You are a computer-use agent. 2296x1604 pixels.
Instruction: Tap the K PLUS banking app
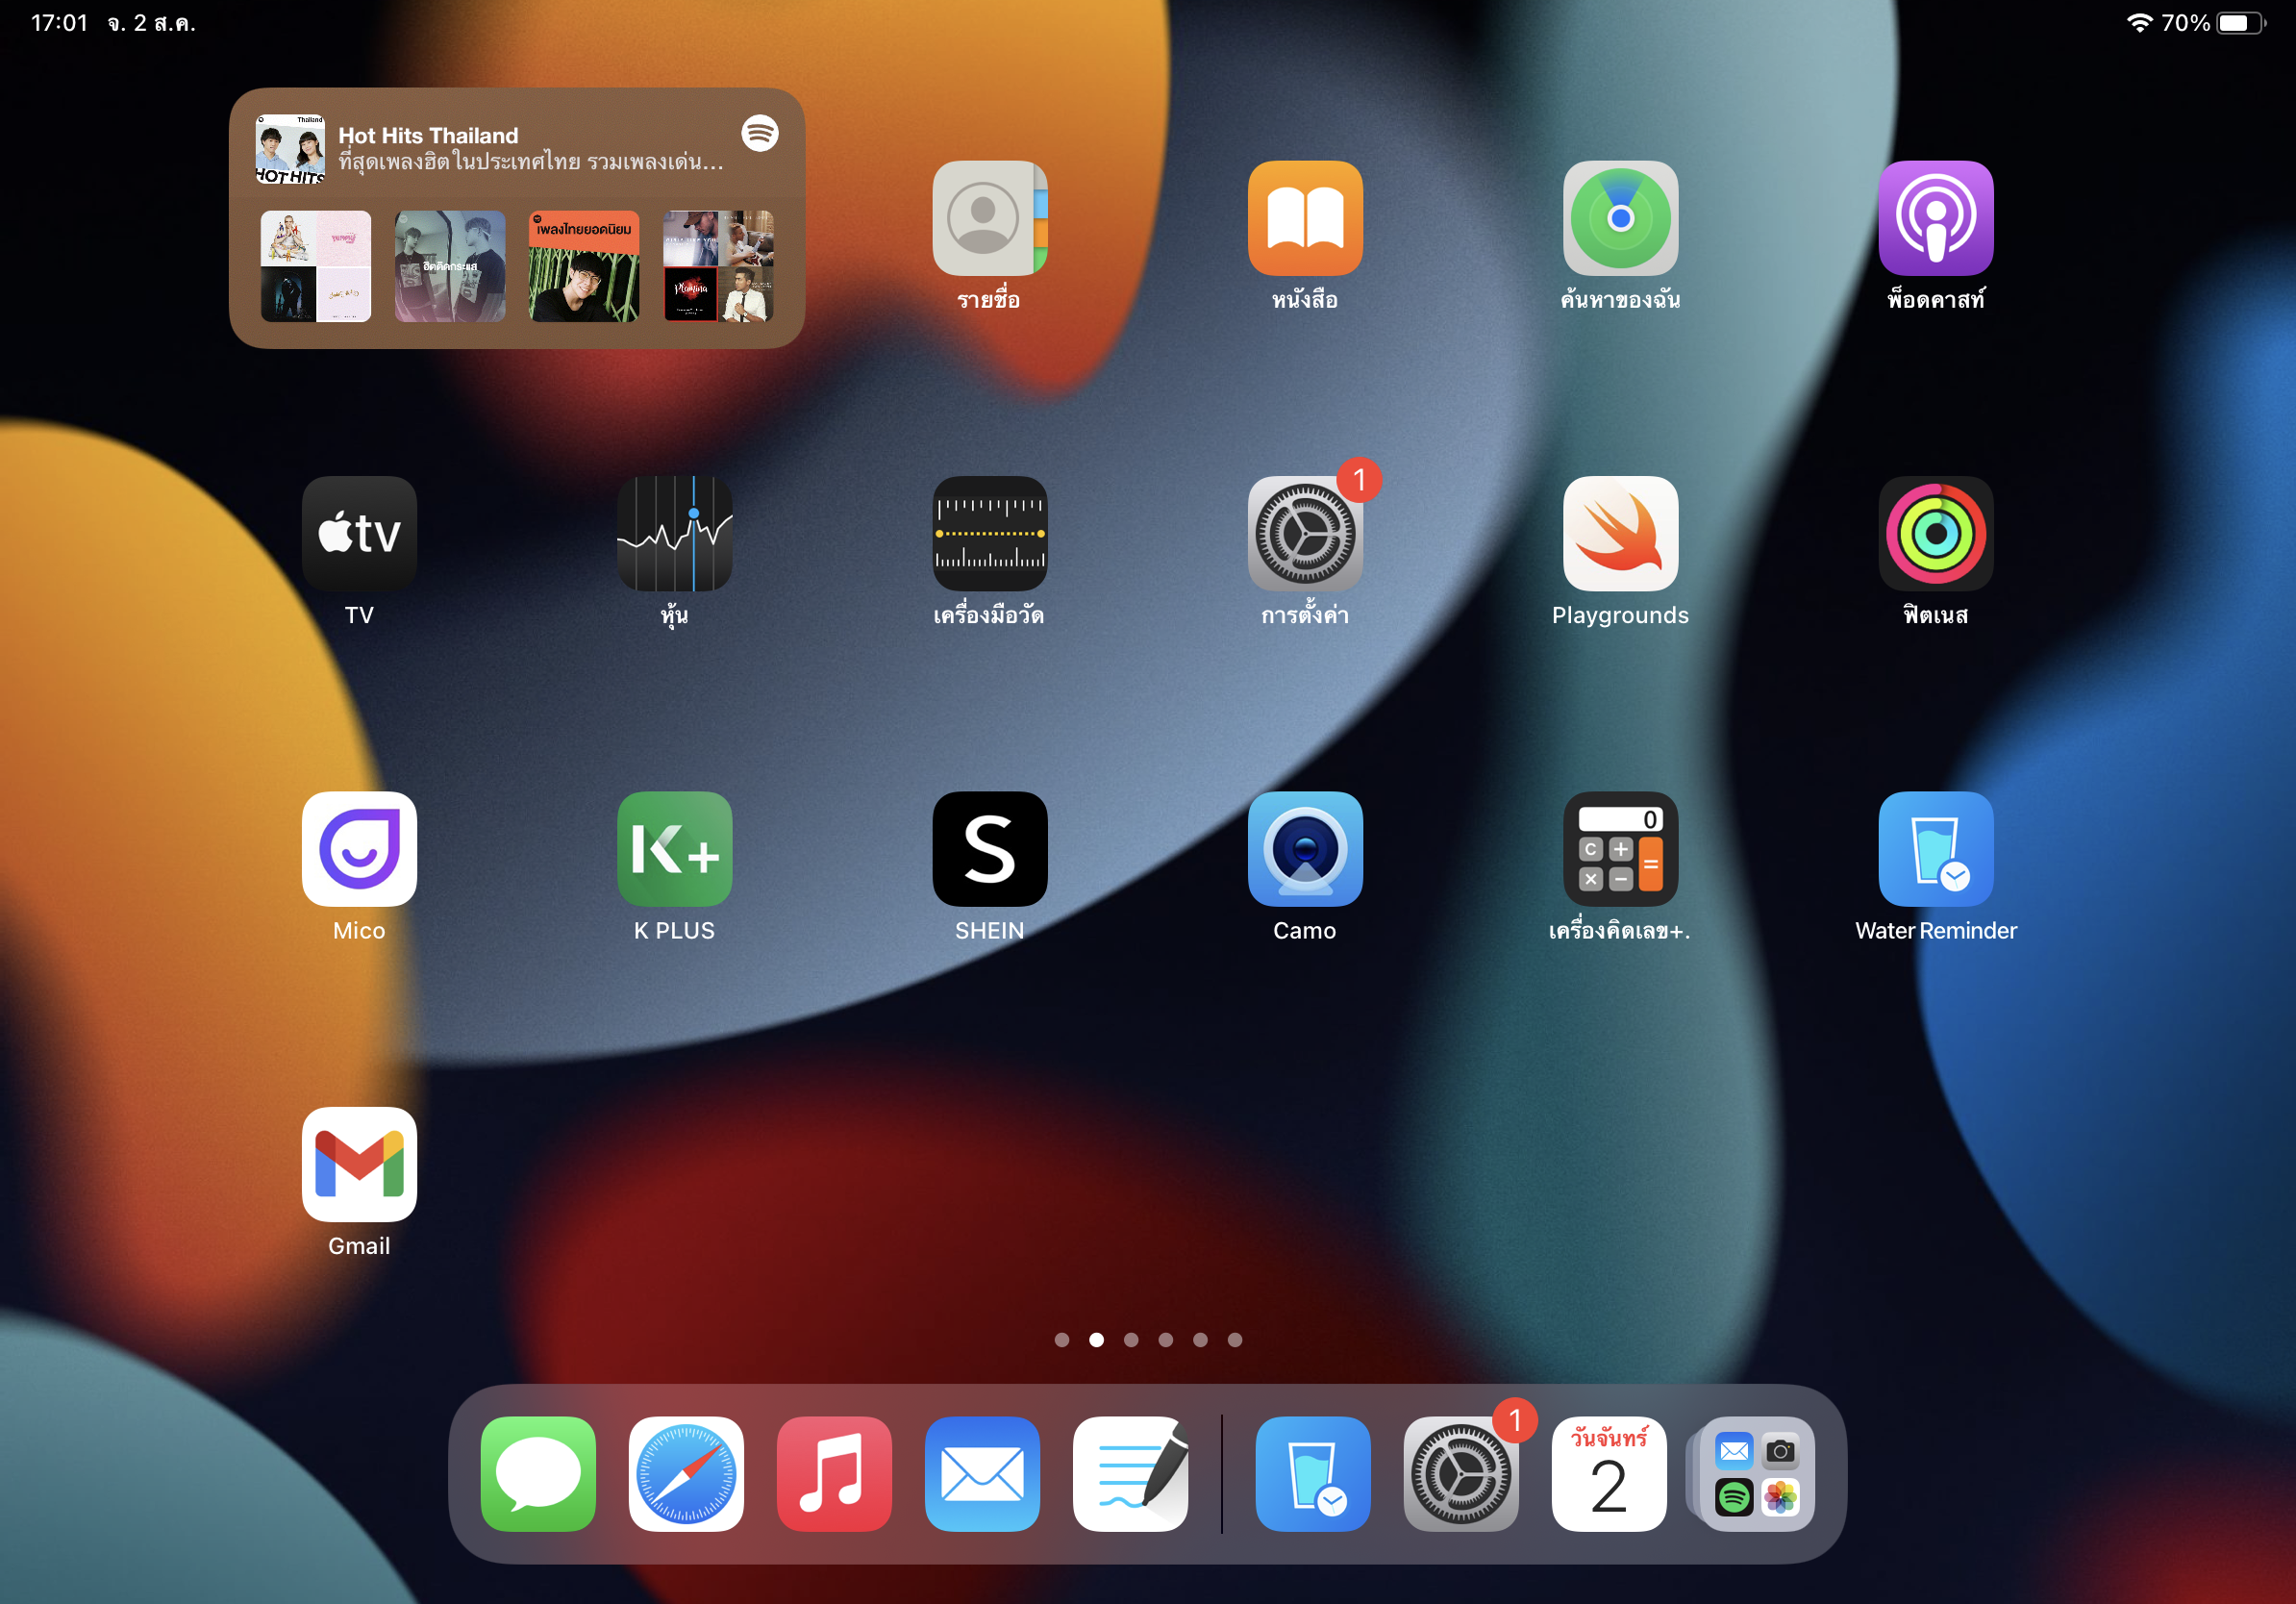[x=674, y=849]
